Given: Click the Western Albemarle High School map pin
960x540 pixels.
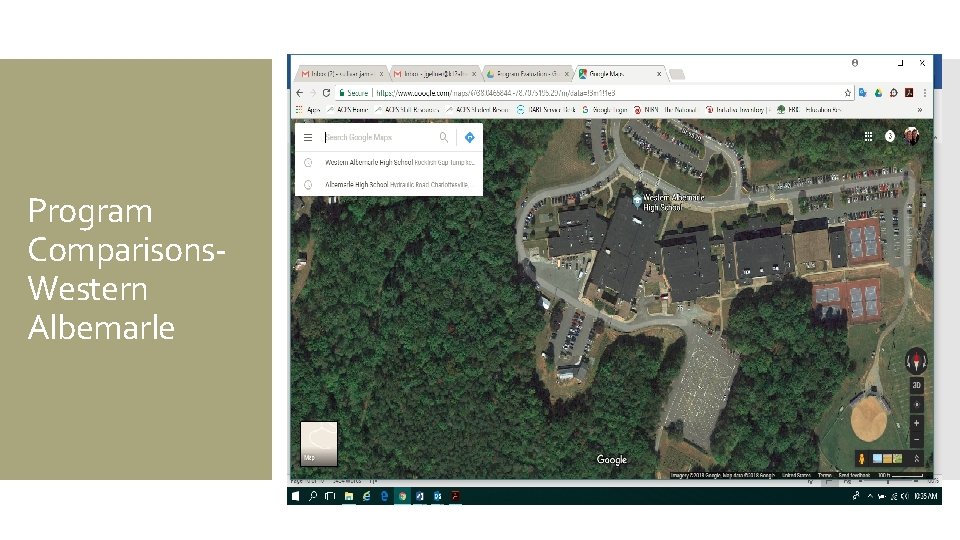Looking at the screenshot, I should (637, 200).
